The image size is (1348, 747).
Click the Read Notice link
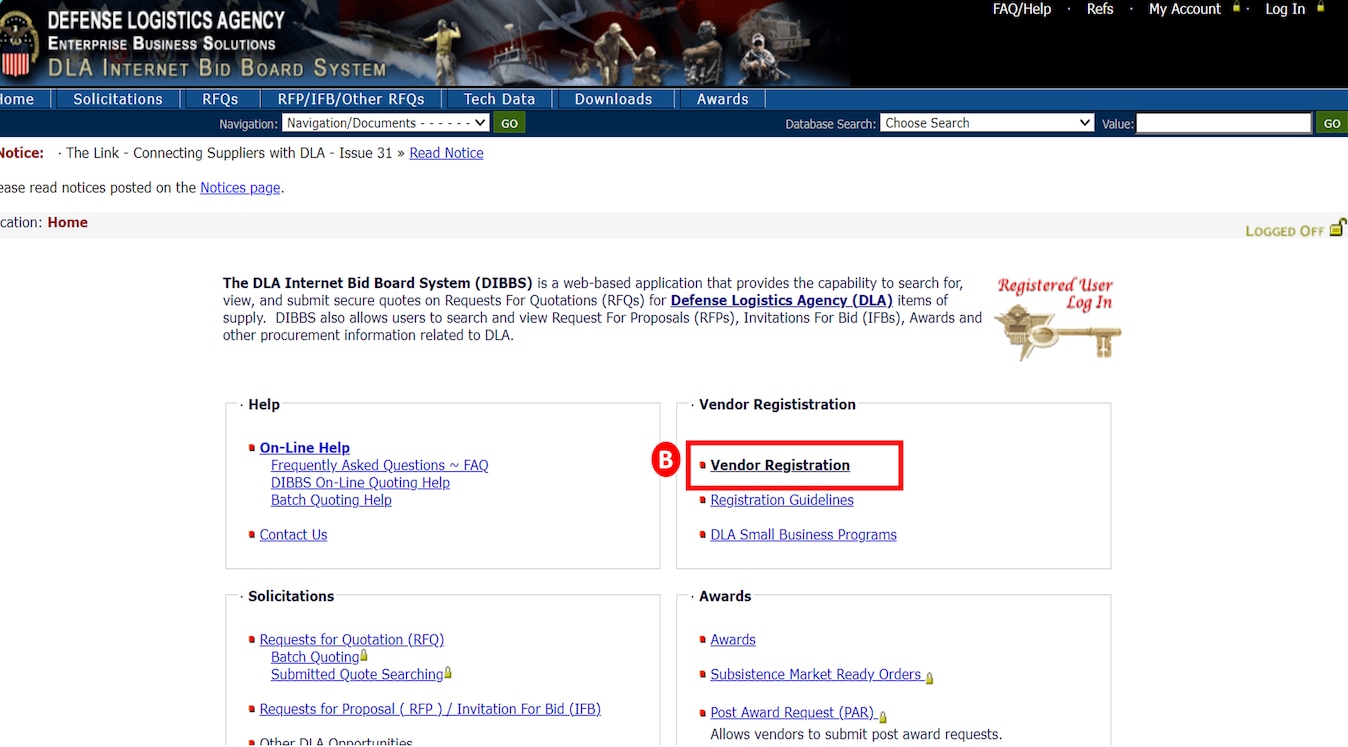[446, 153]
